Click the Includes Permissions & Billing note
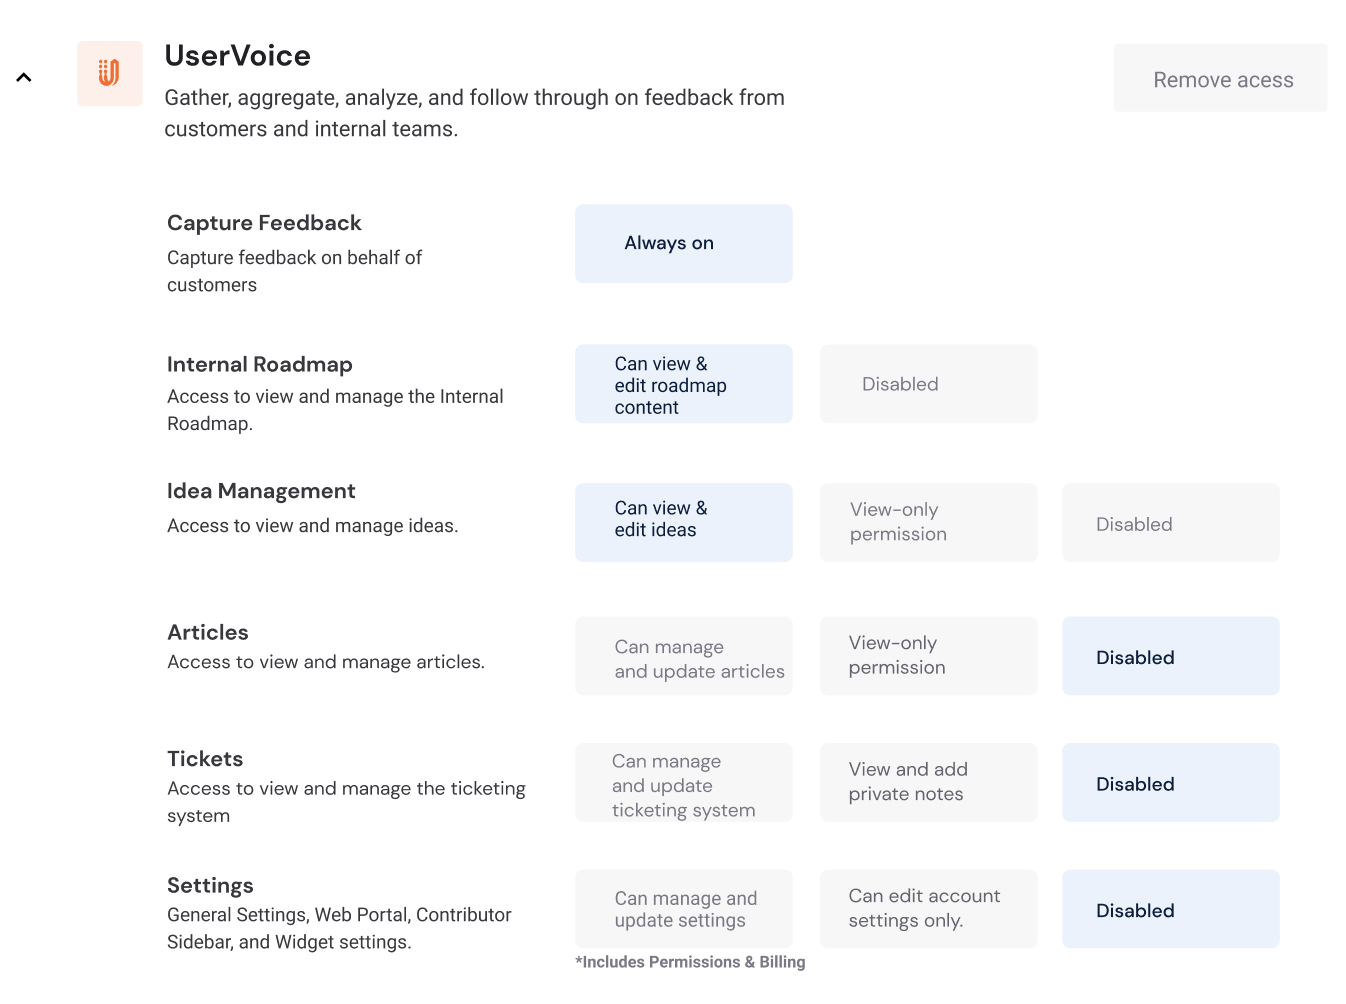1346x1004 pixels. tap(690, 962)
